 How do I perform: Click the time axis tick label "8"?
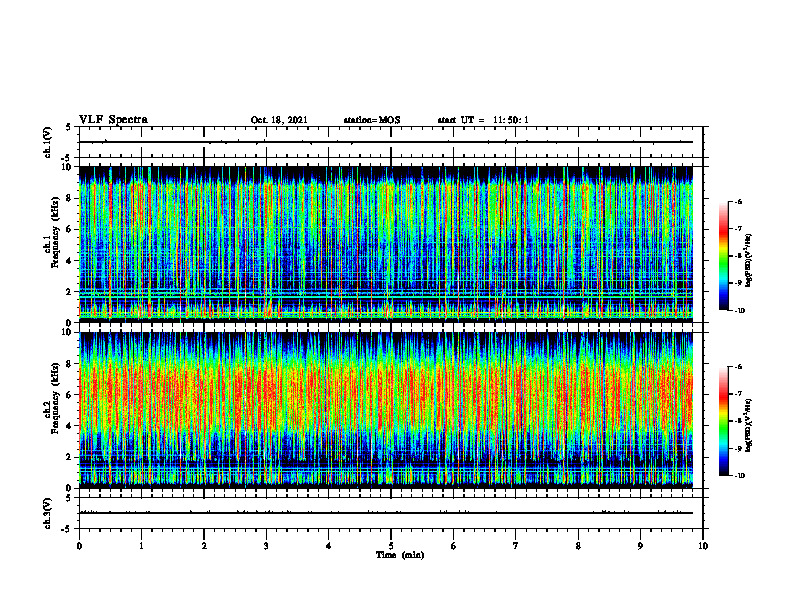[578, 546]
